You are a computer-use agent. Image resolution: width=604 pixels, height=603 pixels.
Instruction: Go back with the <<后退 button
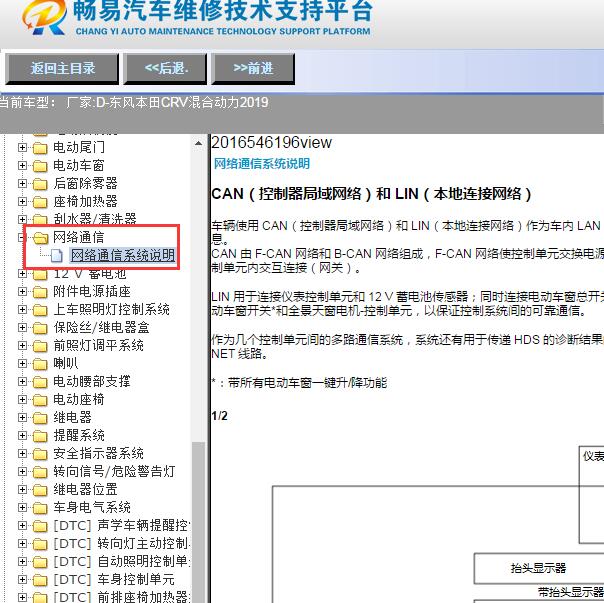click(x=165, y=69)
